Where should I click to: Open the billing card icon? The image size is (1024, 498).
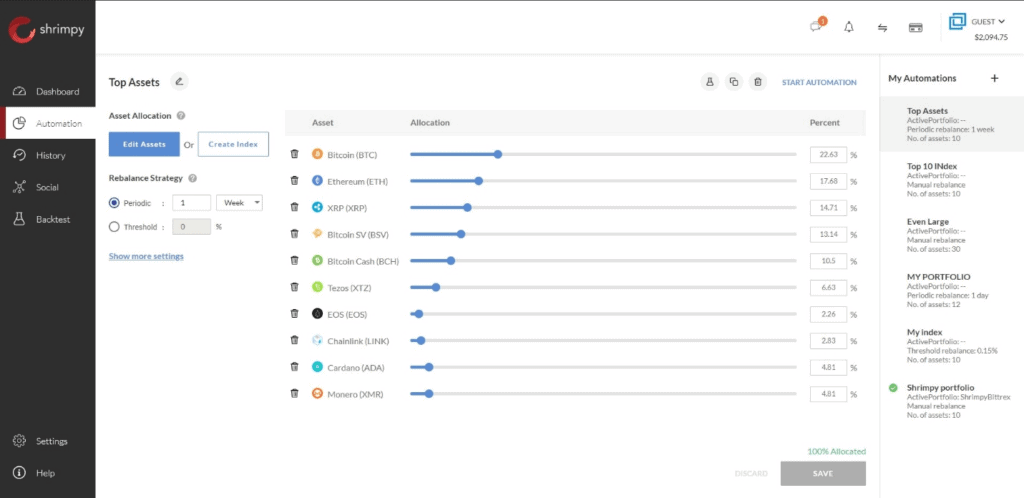(x=916, y=27)
